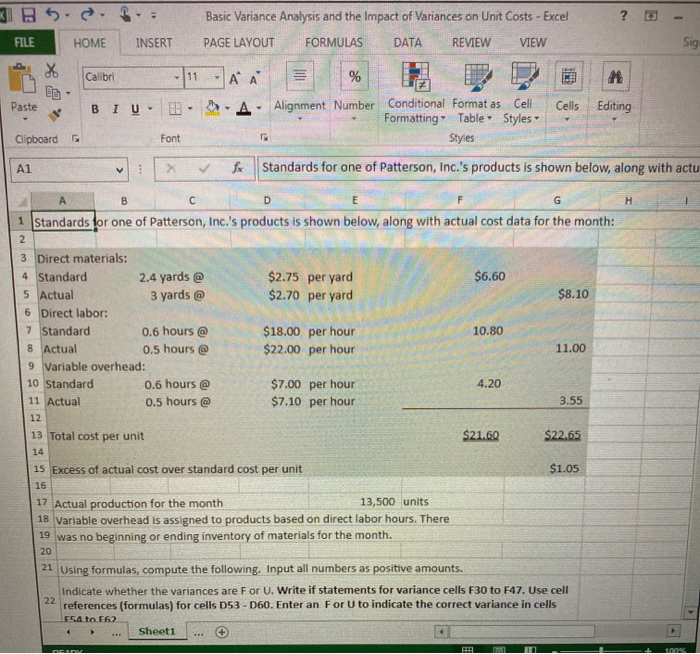Screen dimensions: 700x654
Task: Click the Format as Table icon
Action: [x=477, y=75]
